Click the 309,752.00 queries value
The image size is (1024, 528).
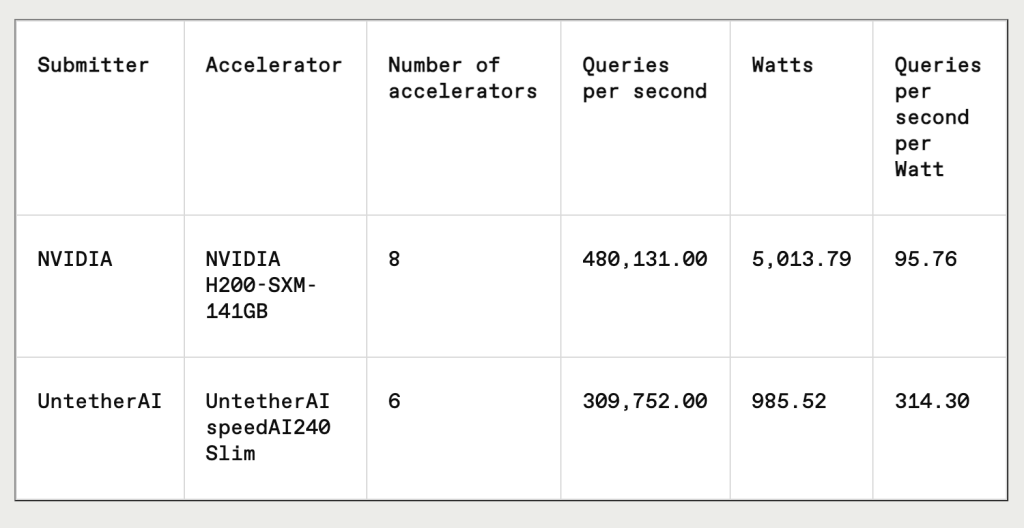pos(645,401)
